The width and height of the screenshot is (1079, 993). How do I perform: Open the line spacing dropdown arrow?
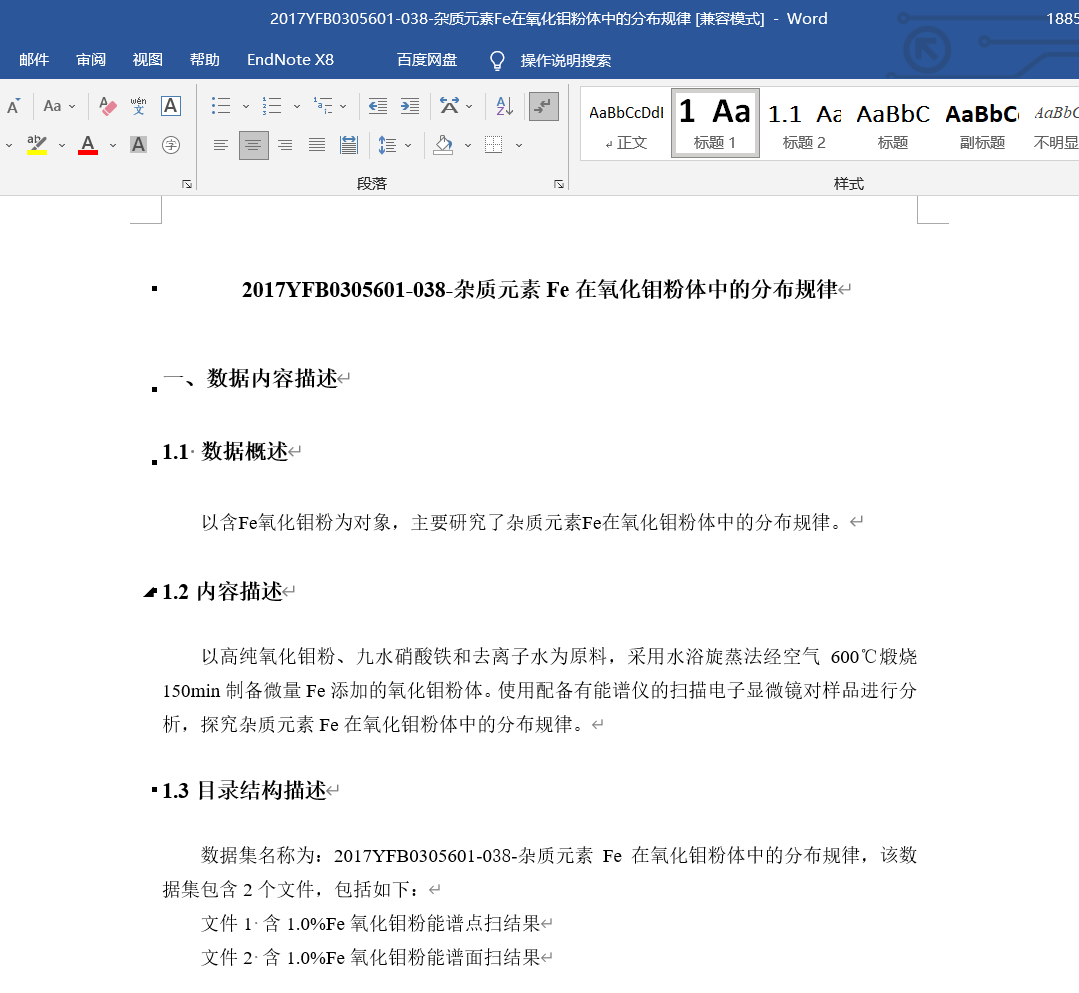tap(408, 145)
